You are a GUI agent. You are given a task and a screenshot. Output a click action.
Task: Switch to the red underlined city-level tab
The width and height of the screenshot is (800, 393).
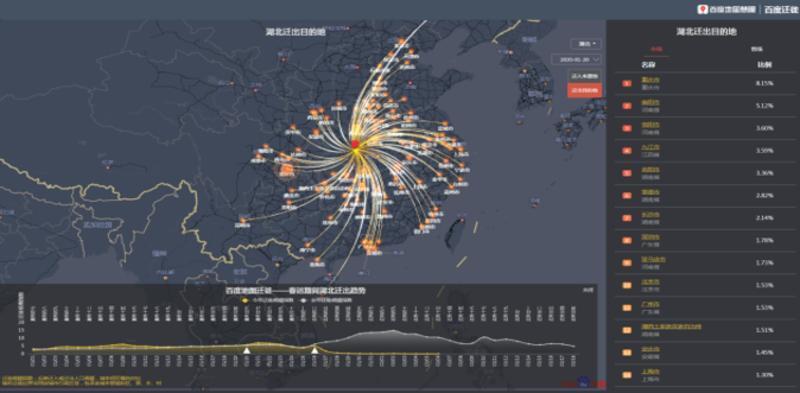(x=656, y=50)
